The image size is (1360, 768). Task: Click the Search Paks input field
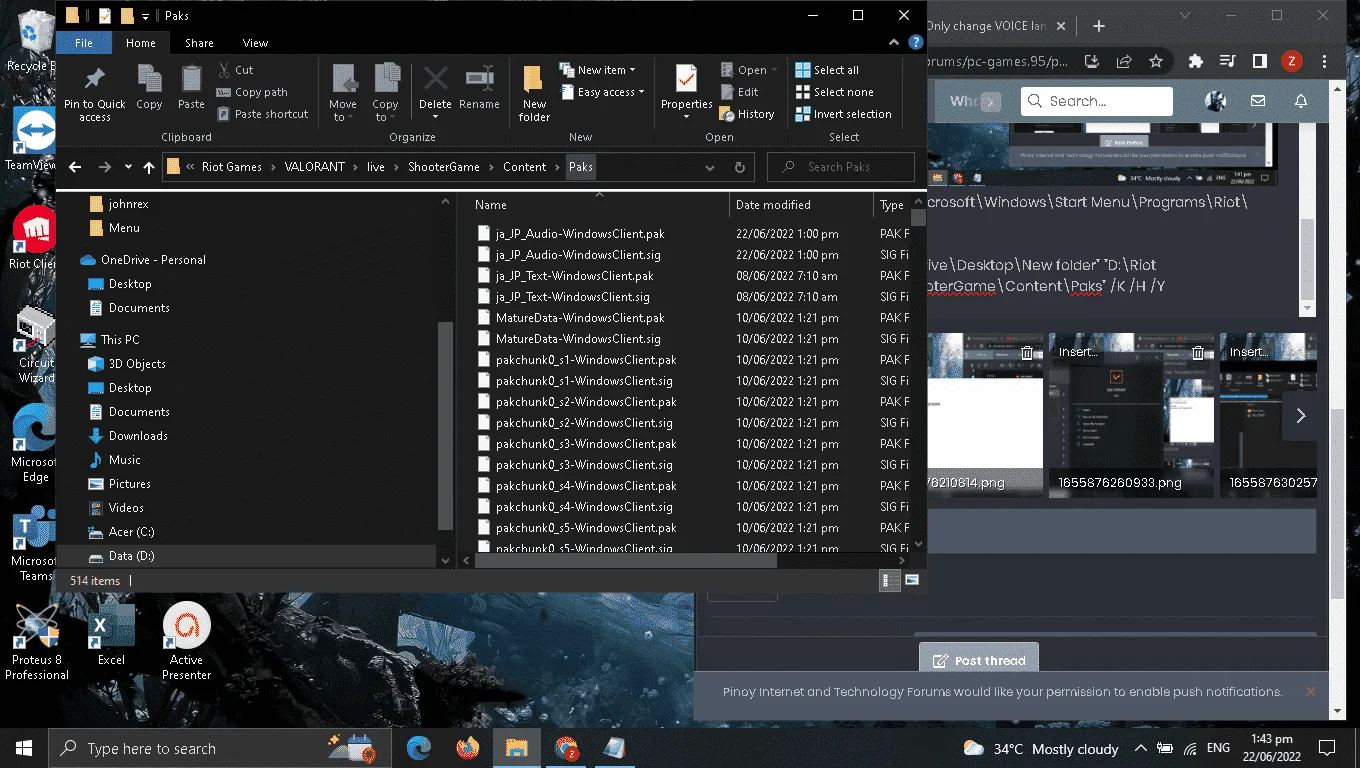(x=840, y=167)
